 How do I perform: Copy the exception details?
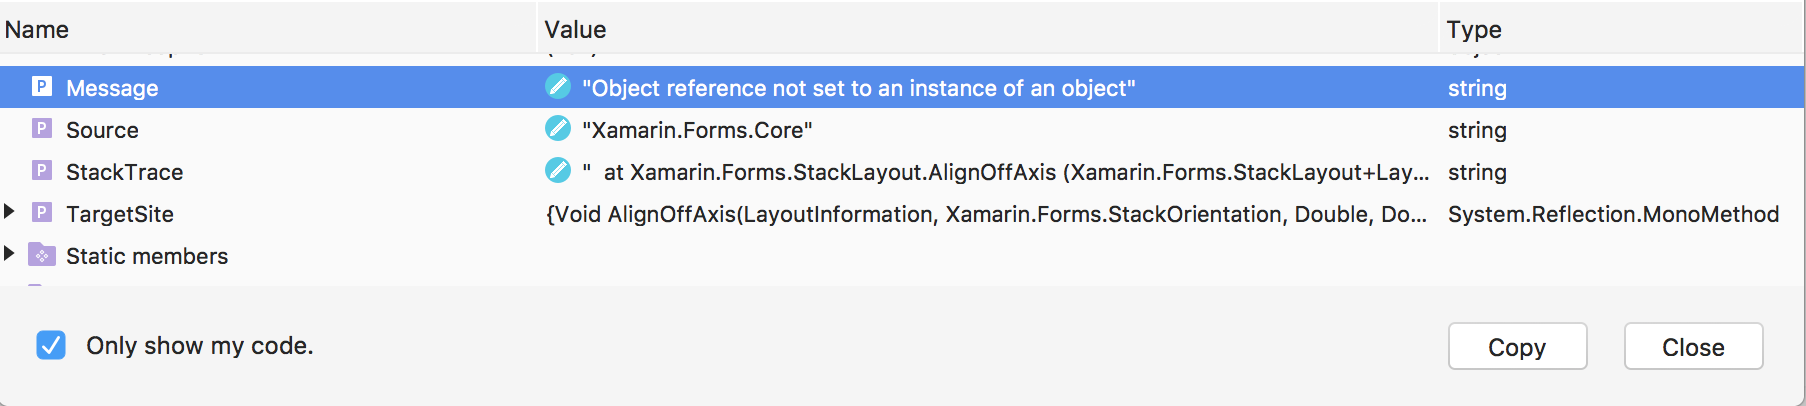coord(1517,346)
